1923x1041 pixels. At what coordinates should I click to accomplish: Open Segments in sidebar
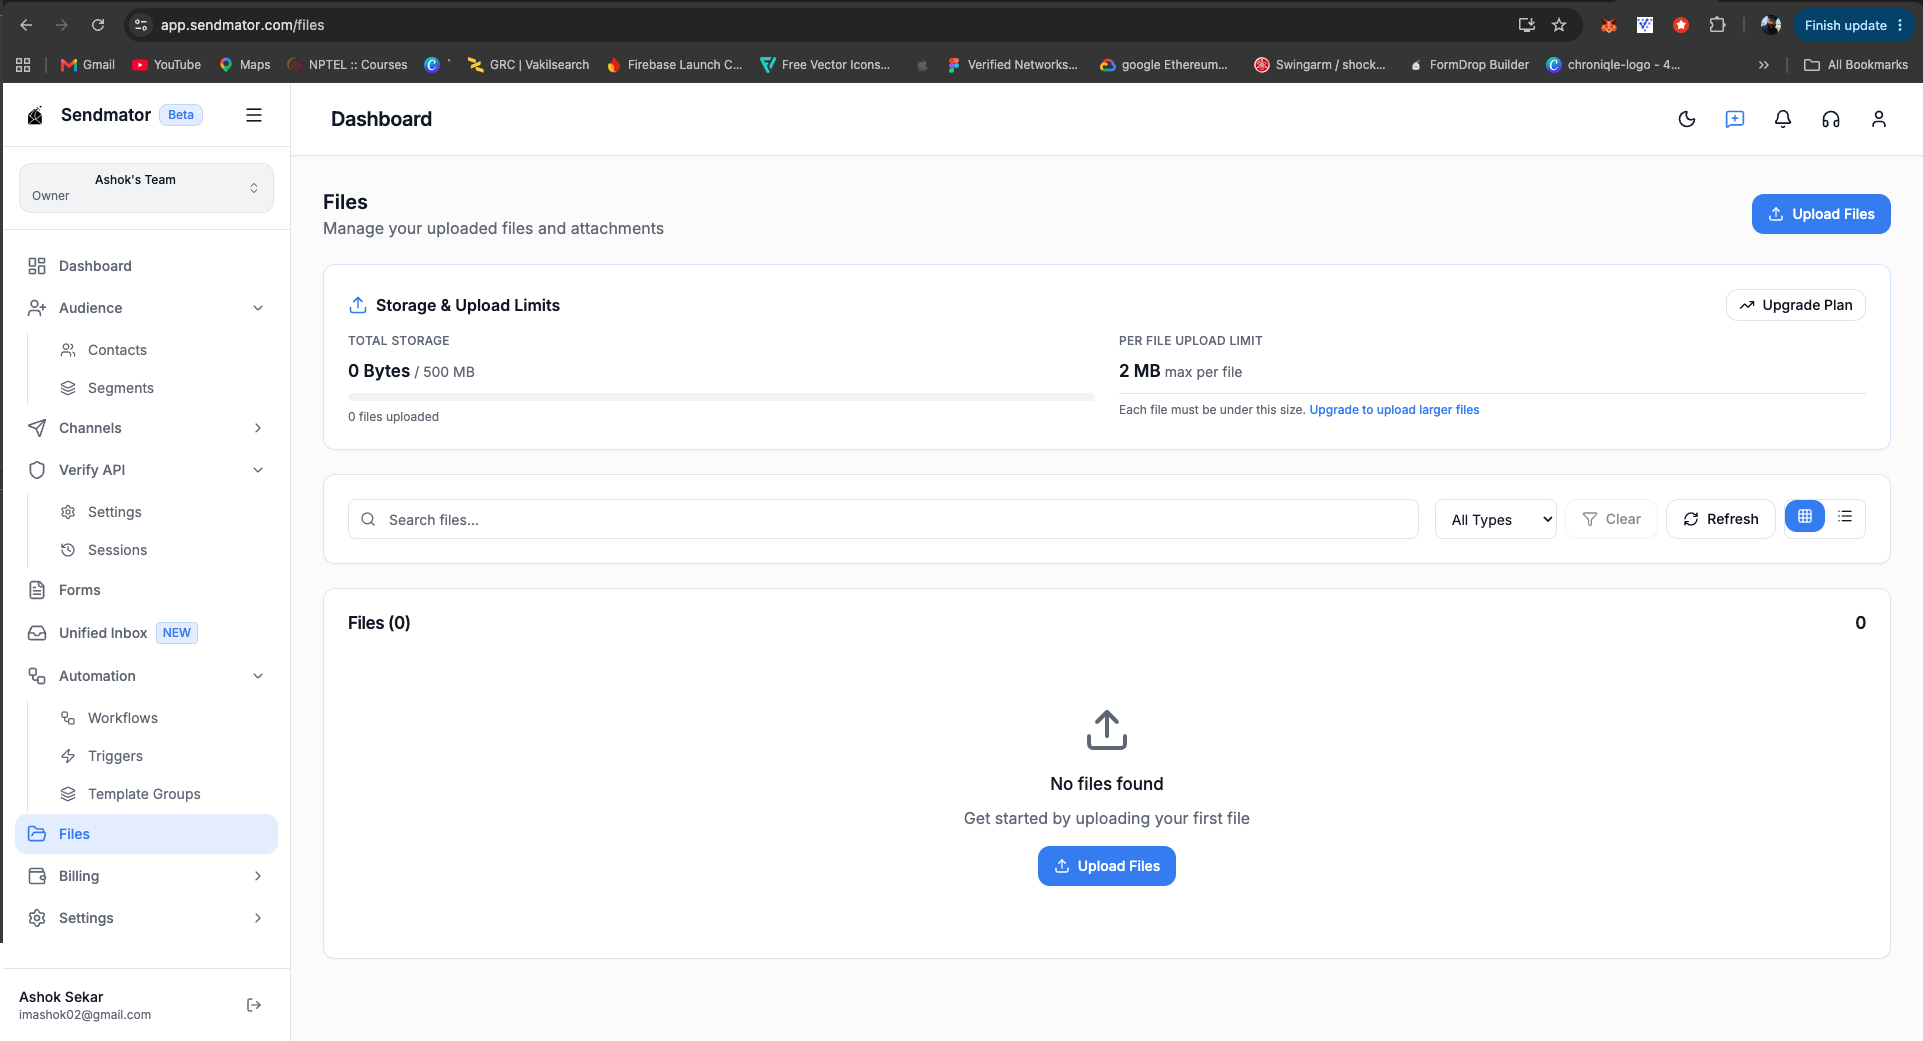tap(160, 388)
